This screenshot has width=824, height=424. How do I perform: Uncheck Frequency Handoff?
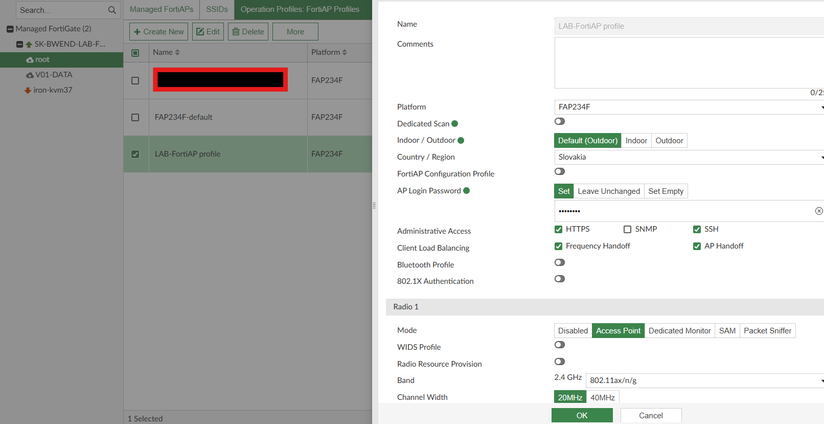point(559,246)
